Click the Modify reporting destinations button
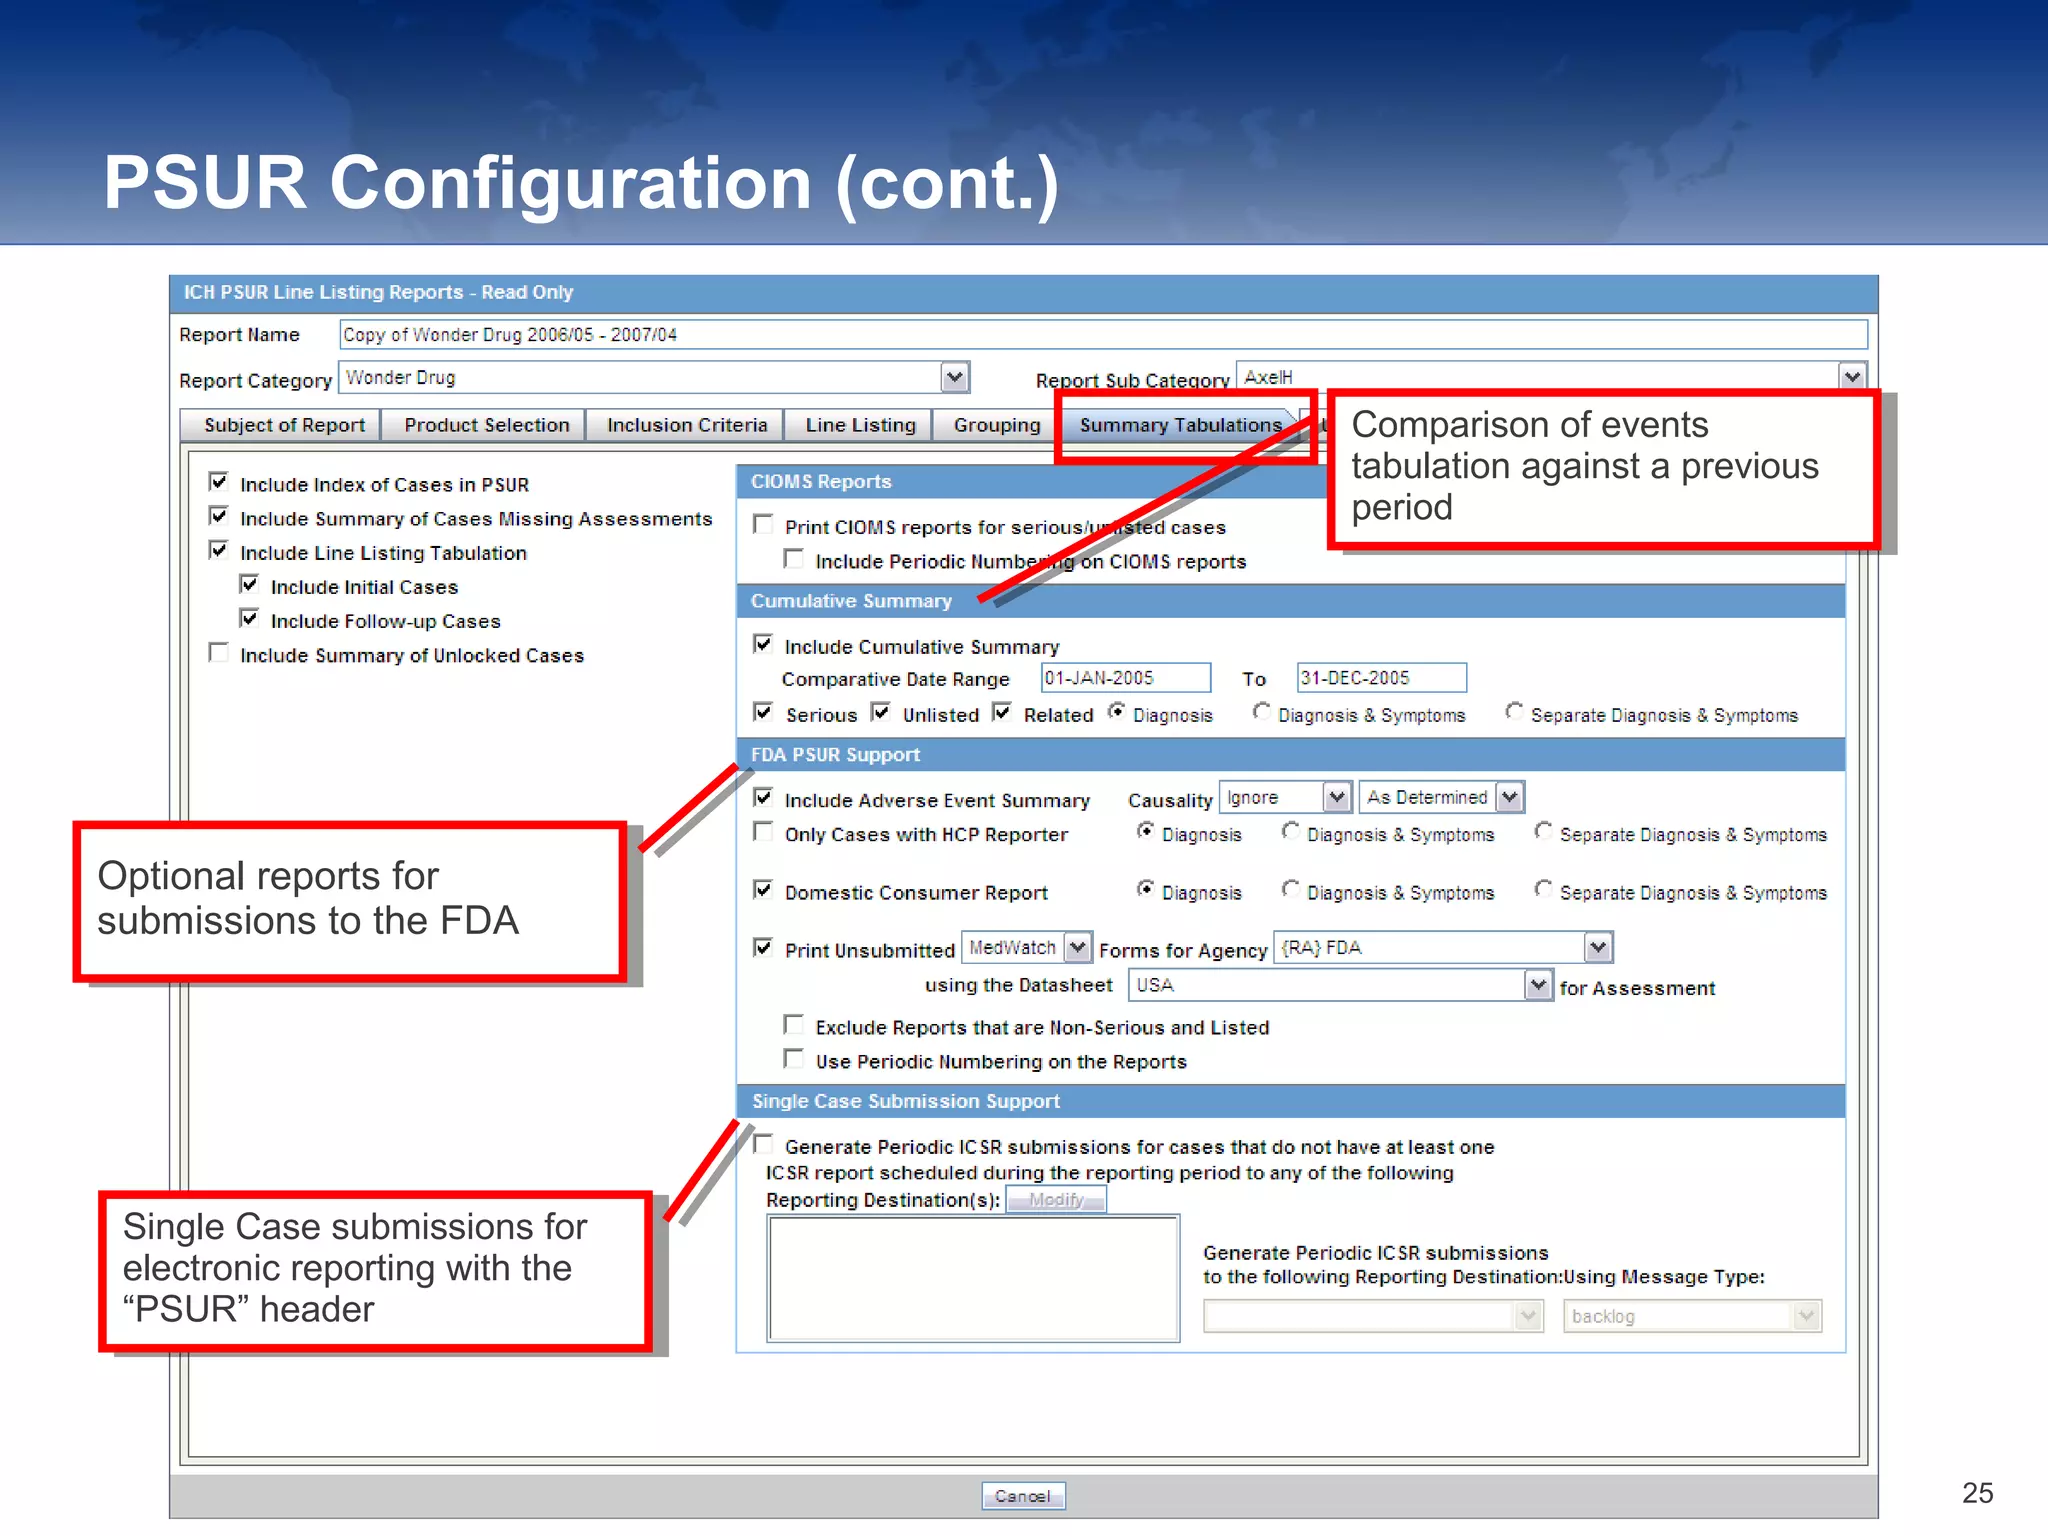Image resolution: width=2048 pixels, height=1536 pixels. 1056,1199
